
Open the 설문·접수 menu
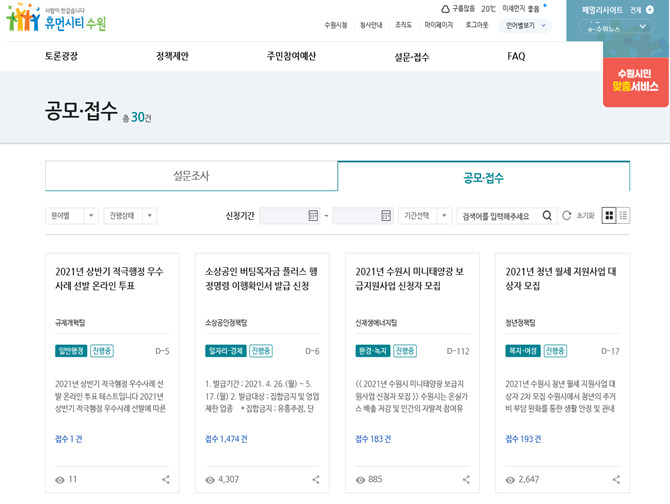pos(412,57)
